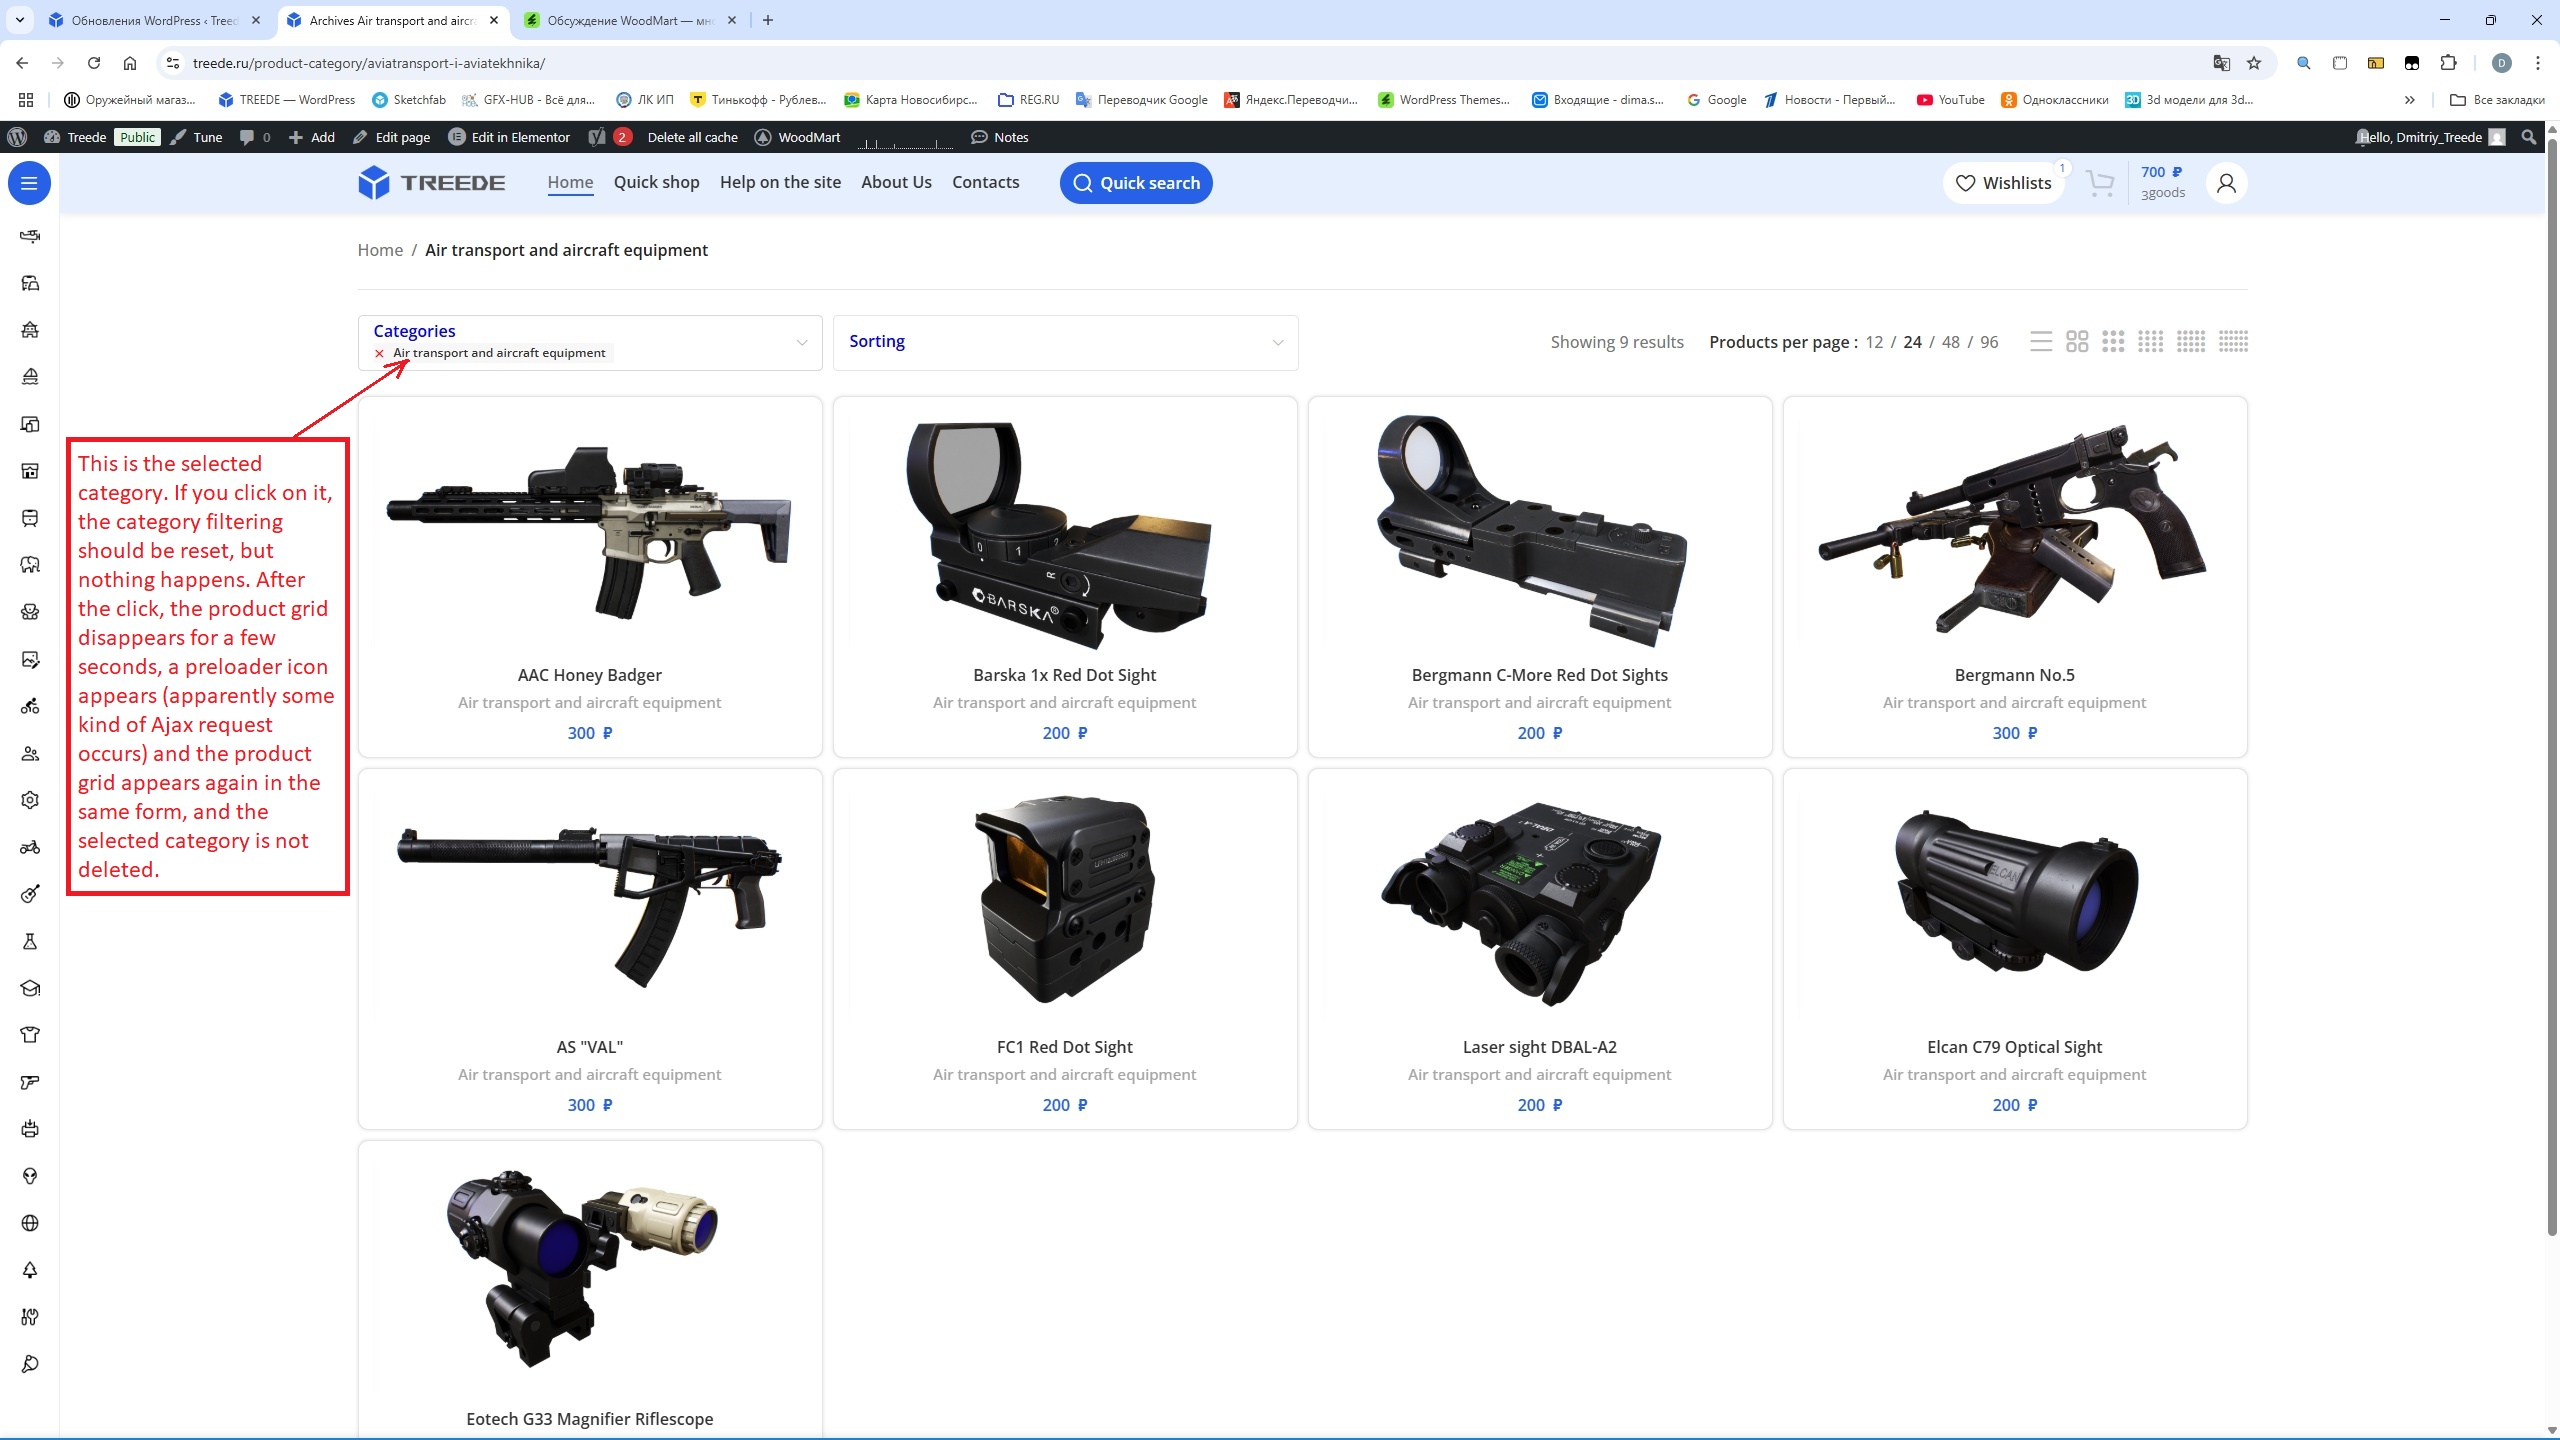Open About Us menu item

click(x=896, y=182)
